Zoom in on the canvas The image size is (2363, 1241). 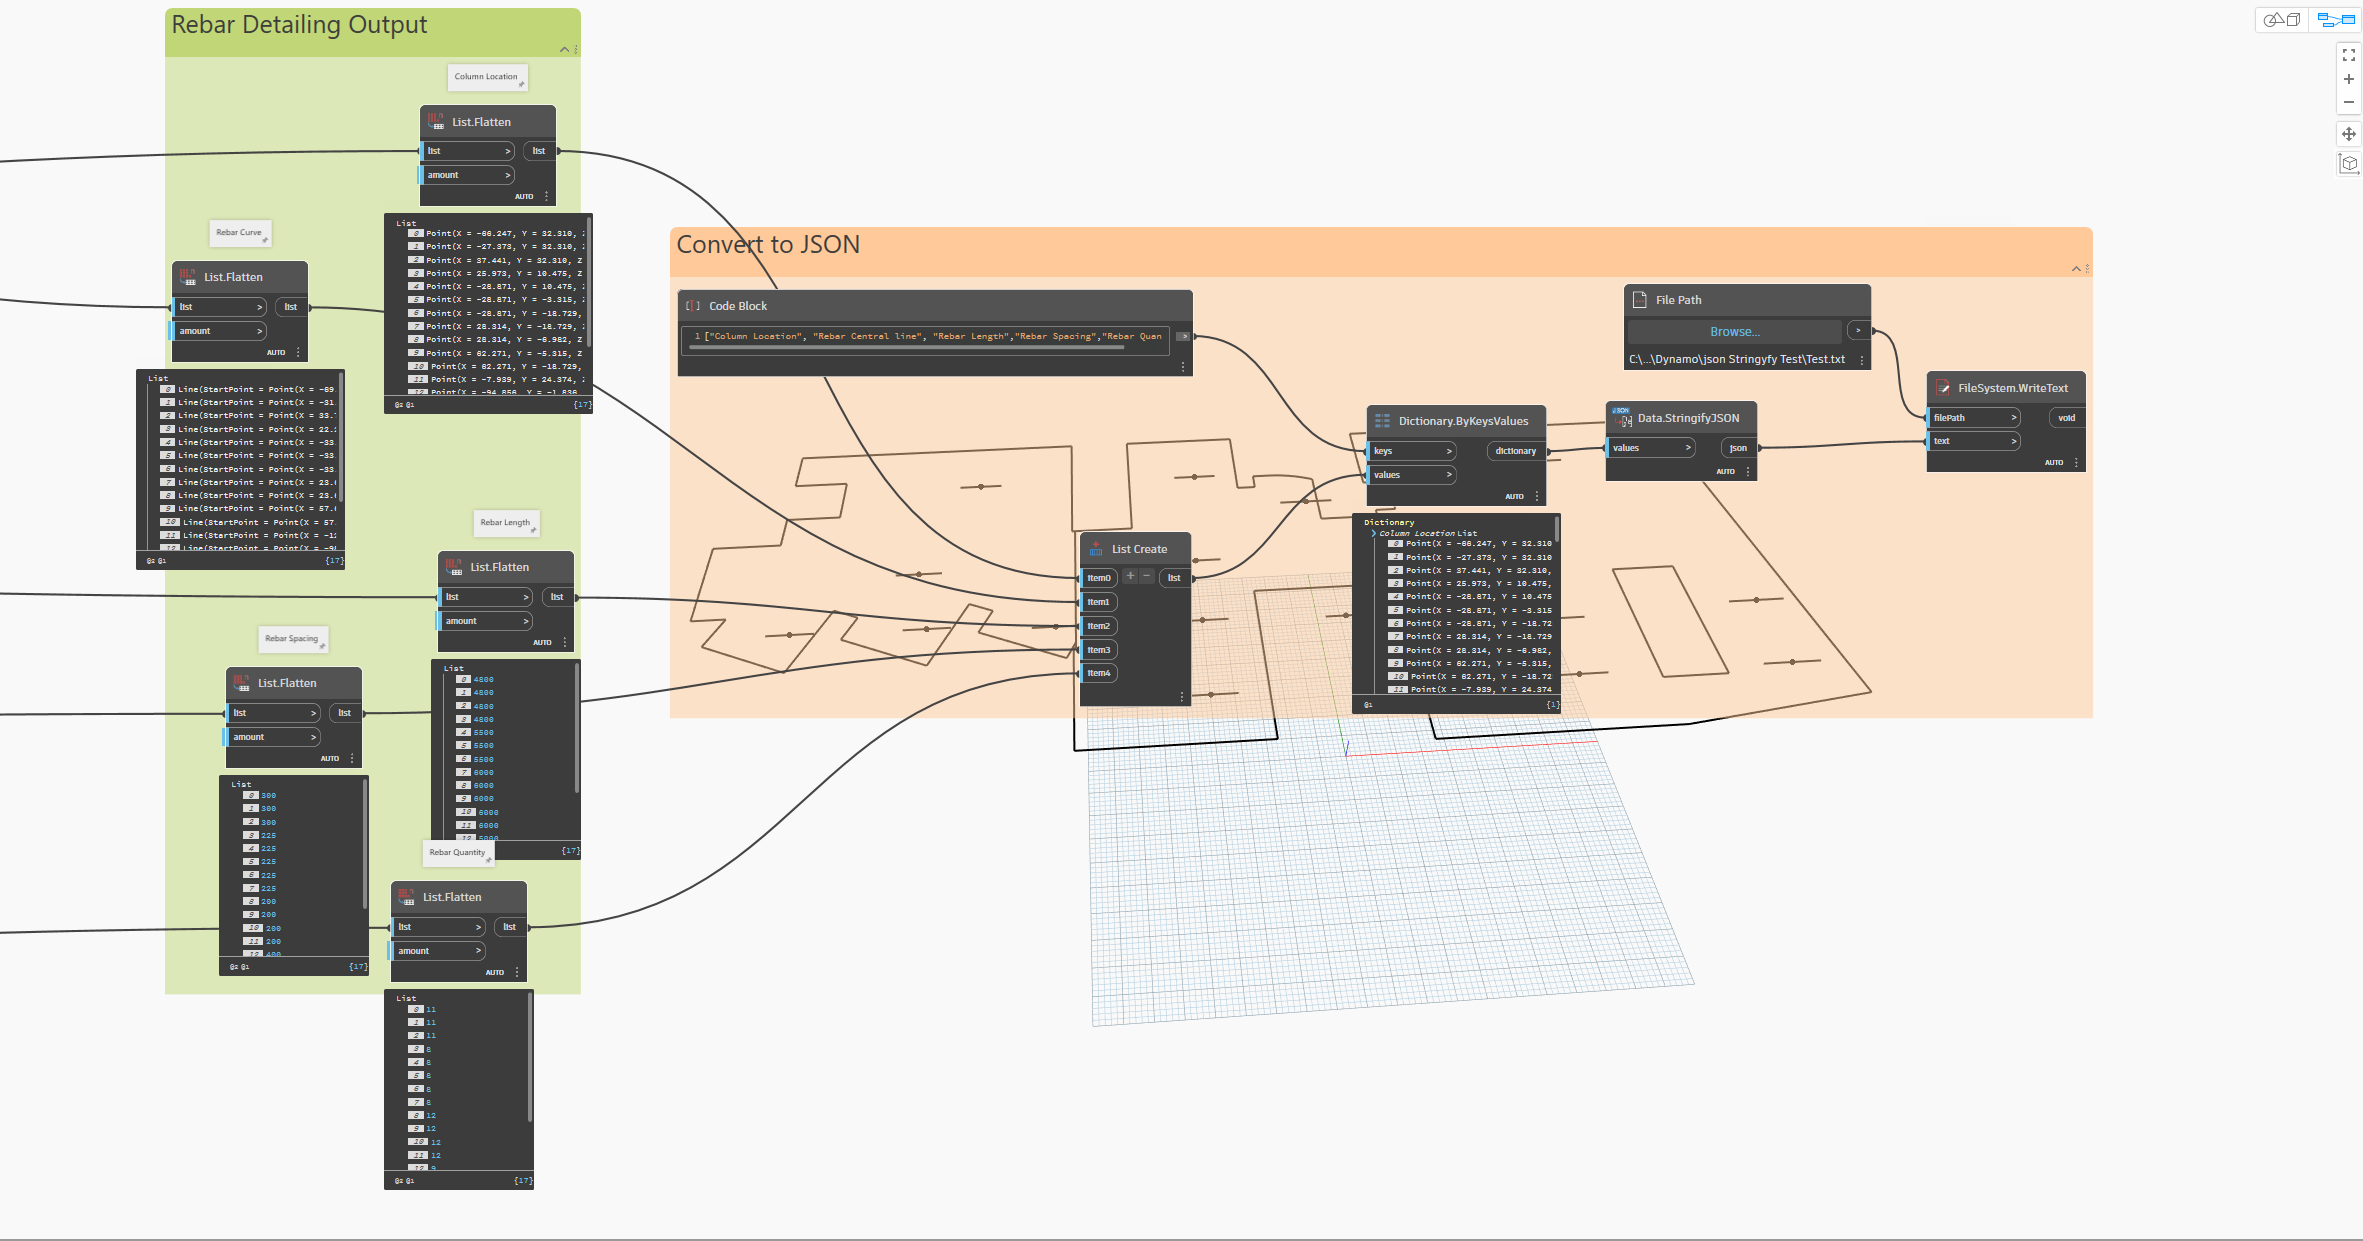tap(2348, 79)
